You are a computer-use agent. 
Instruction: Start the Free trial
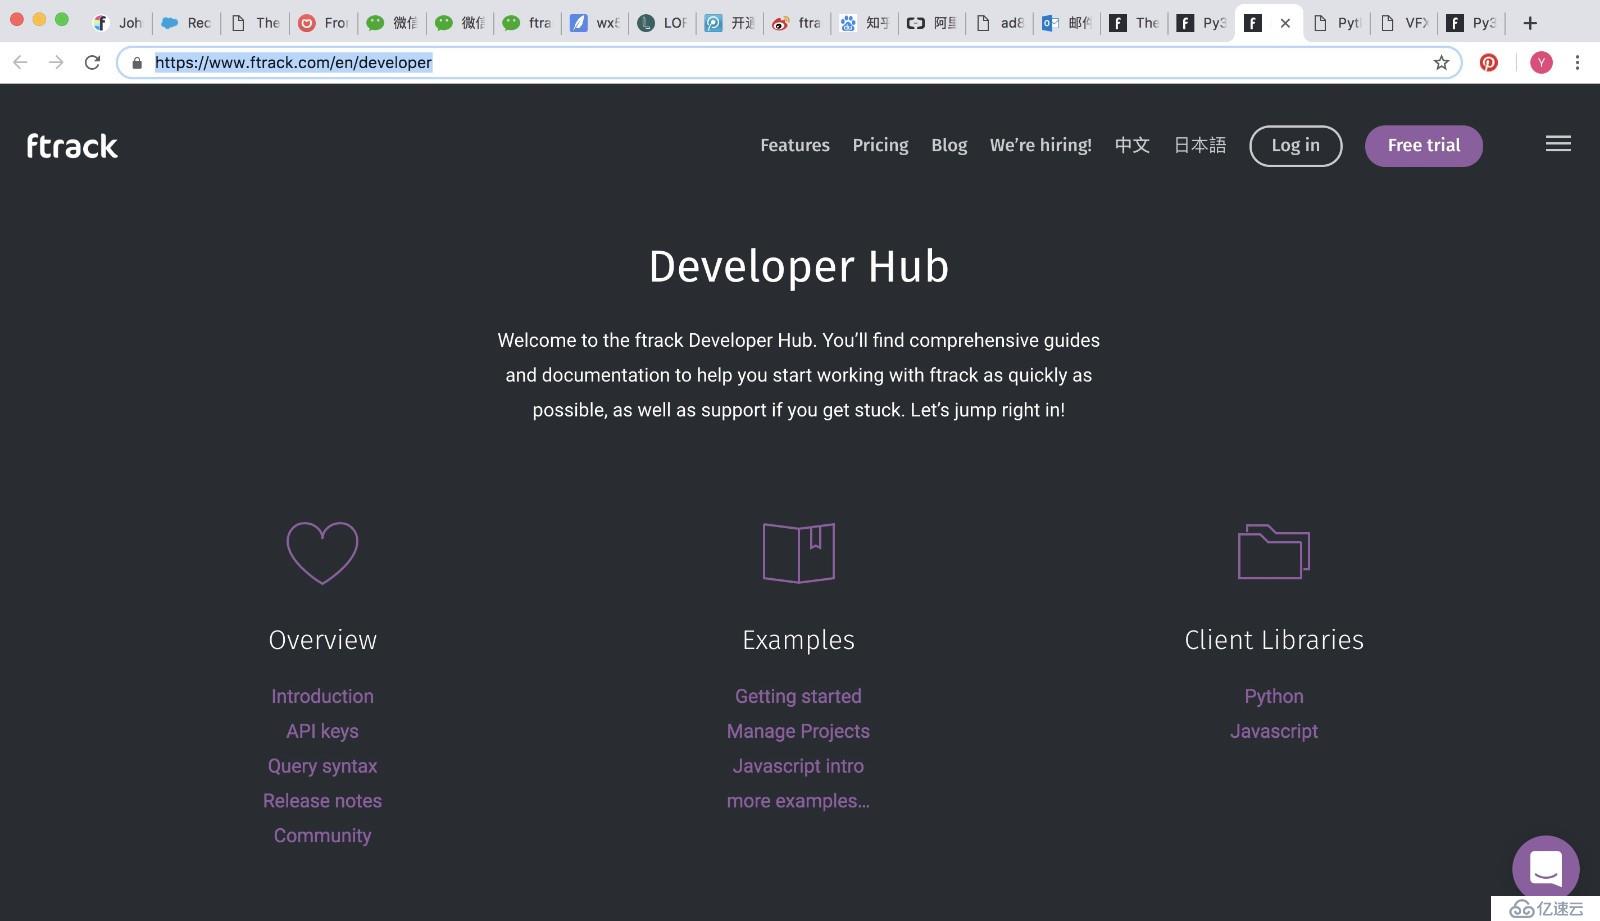click(x=1423, y=146)
